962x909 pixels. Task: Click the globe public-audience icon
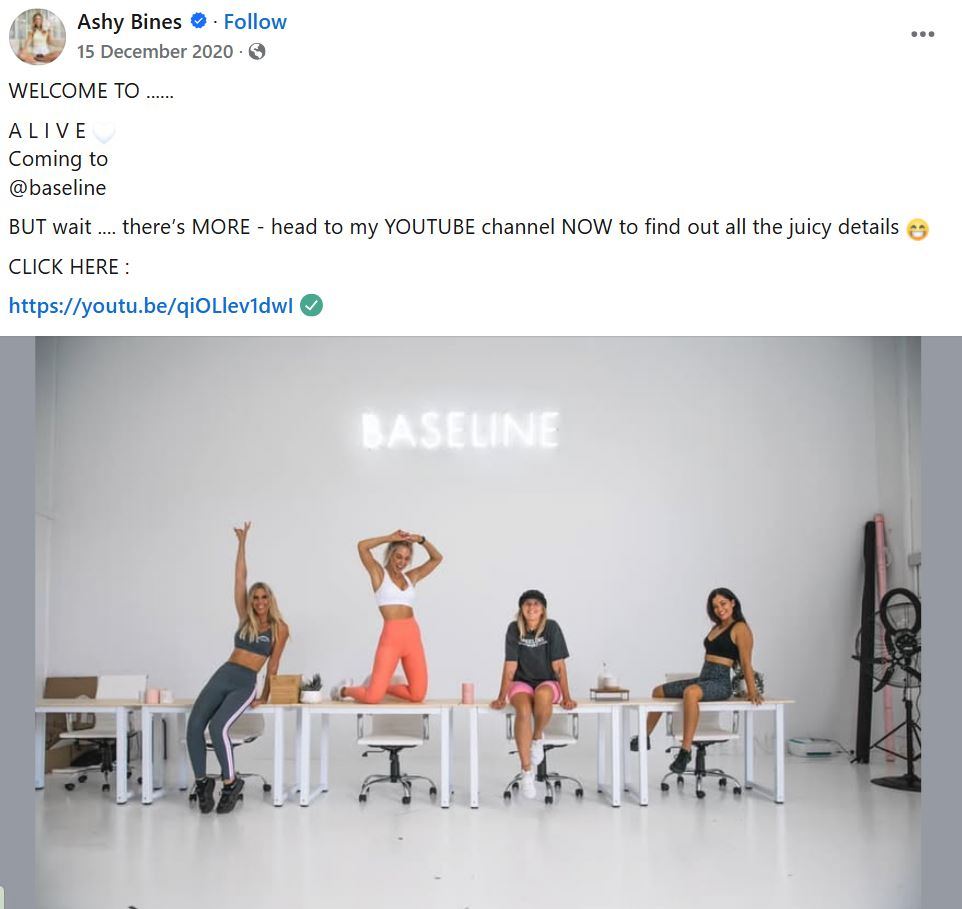257,52
